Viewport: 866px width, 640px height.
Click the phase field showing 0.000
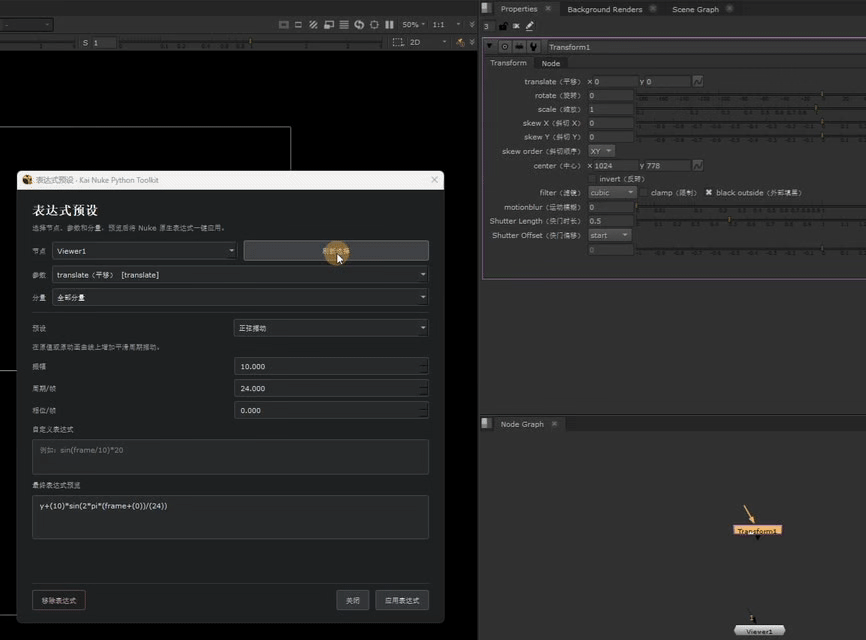(x=331, y=410)
